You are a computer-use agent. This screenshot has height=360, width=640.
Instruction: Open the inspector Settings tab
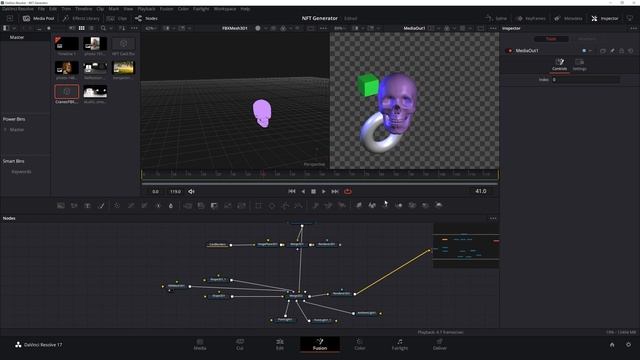tap(580, 64)
